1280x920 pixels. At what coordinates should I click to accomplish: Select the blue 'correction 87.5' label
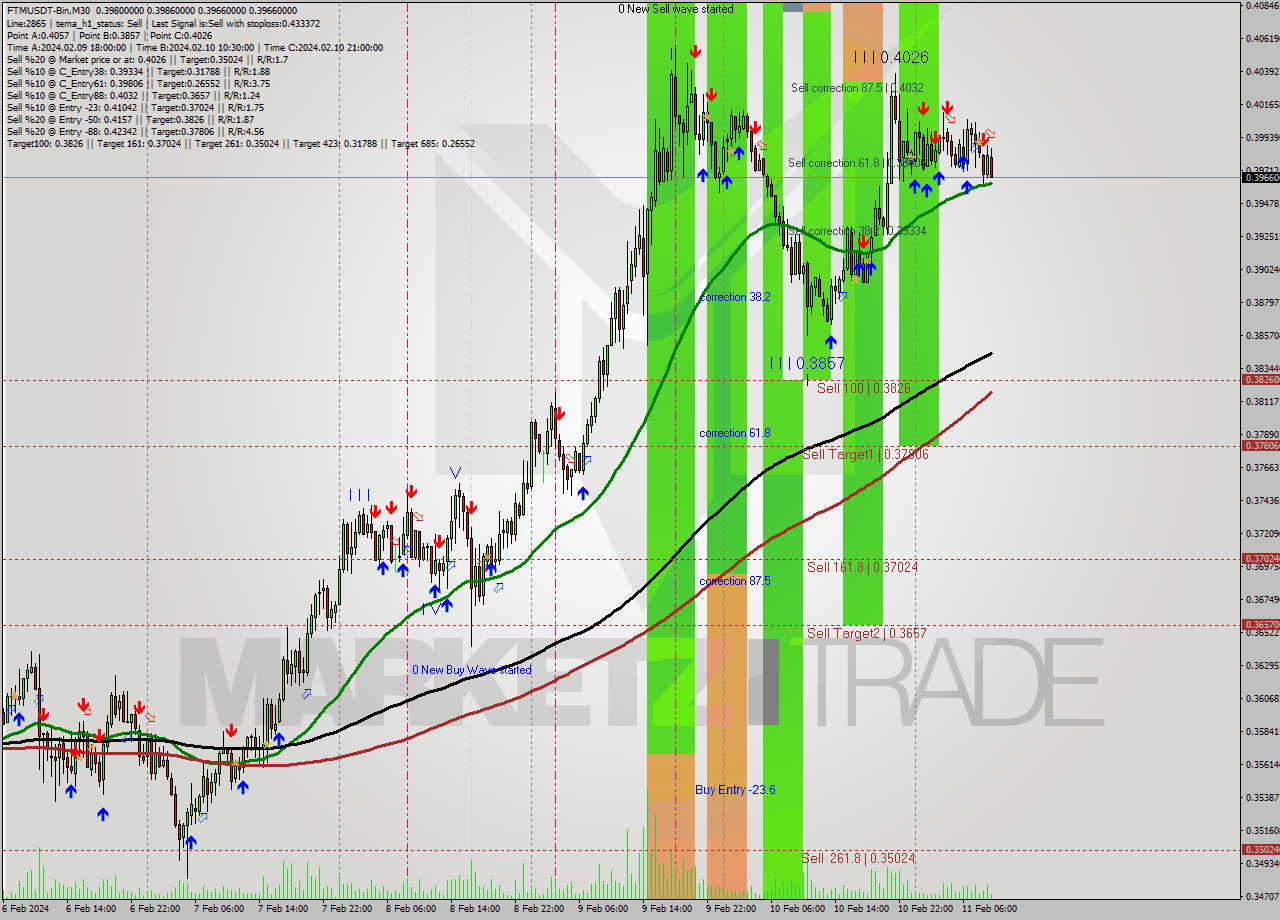coord(735,581)
